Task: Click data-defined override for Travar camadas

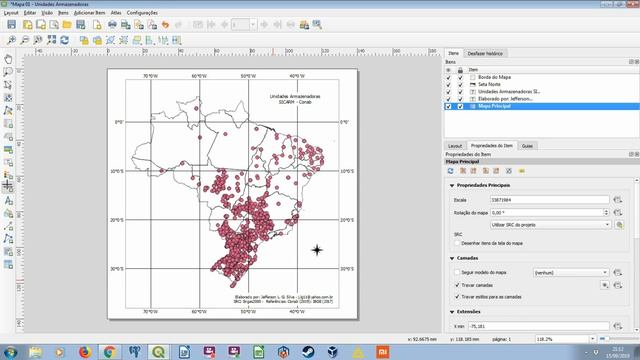Action: click(x=618, y=285)
